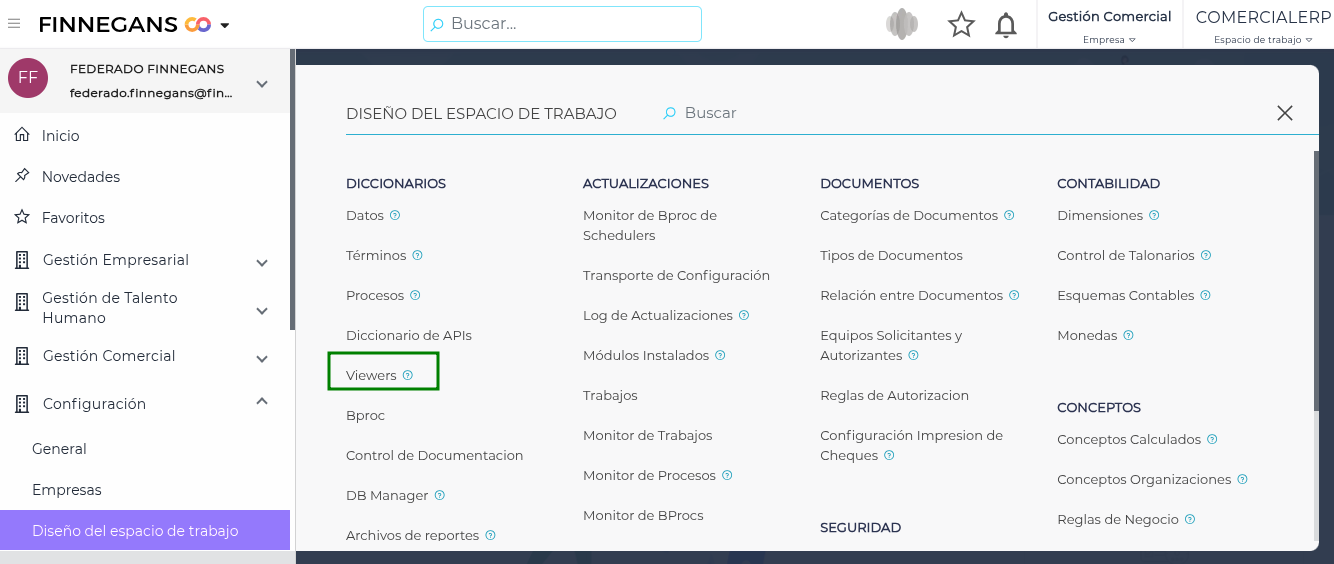Open Bproc link
The height and width of the screenshot is (564, 1334).
(365, 415)
